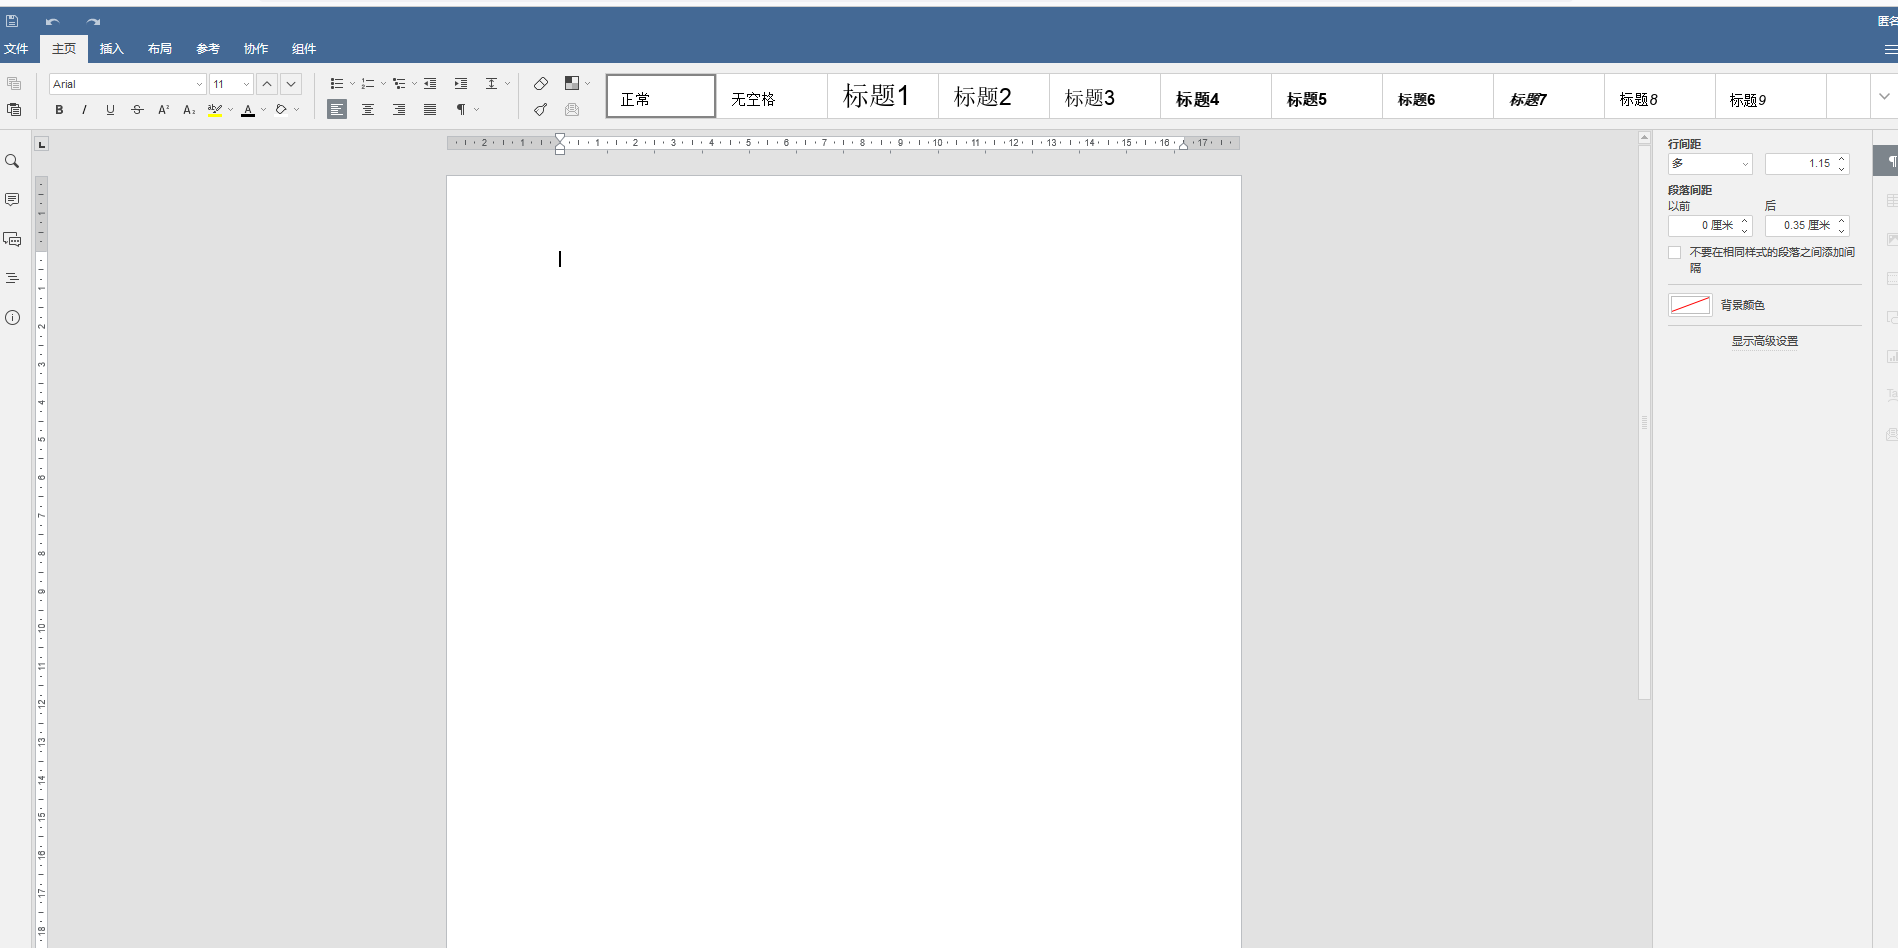Switch to the 协作 (Collaboration) tab
The width and height of the screenshot is (1898, 948).
[x=255, y=49]
